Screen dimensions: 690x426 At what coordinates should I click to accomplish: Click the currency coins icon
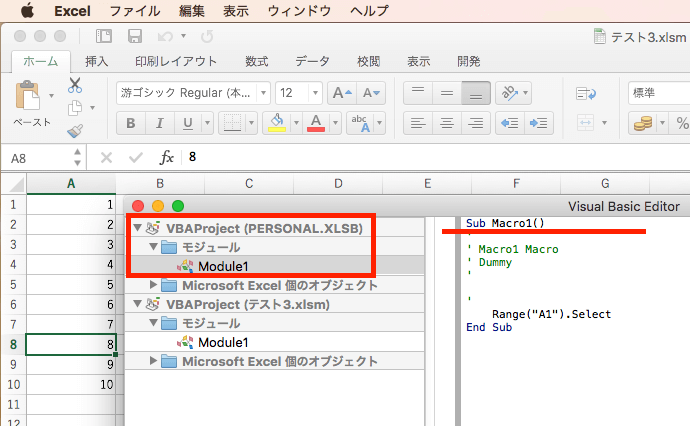coord(643,123)
